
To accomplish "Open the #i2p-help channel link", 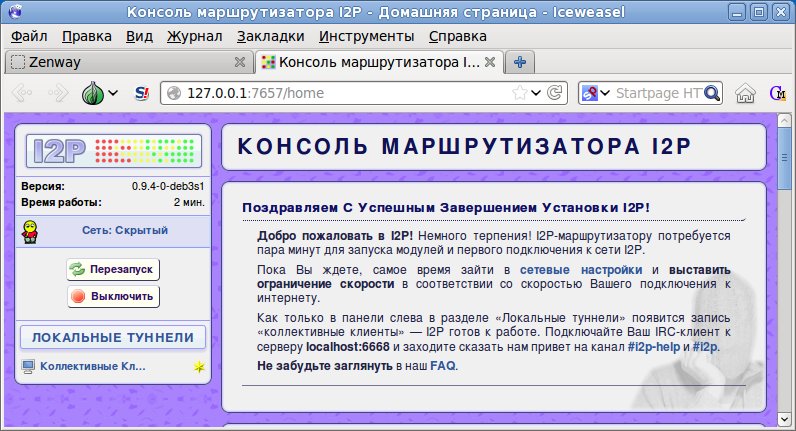I will pyautogui.click(x=653, y=347).
